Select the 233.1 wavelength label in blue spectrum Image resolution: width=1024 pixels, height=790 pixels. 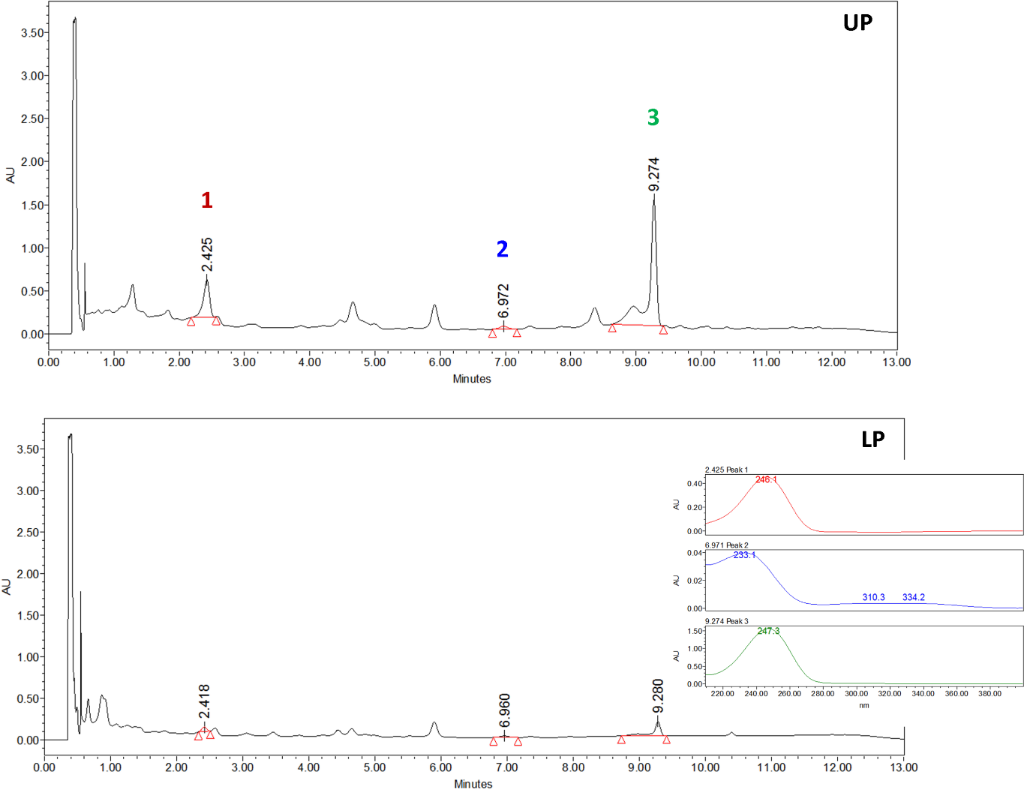coord(745,554)
